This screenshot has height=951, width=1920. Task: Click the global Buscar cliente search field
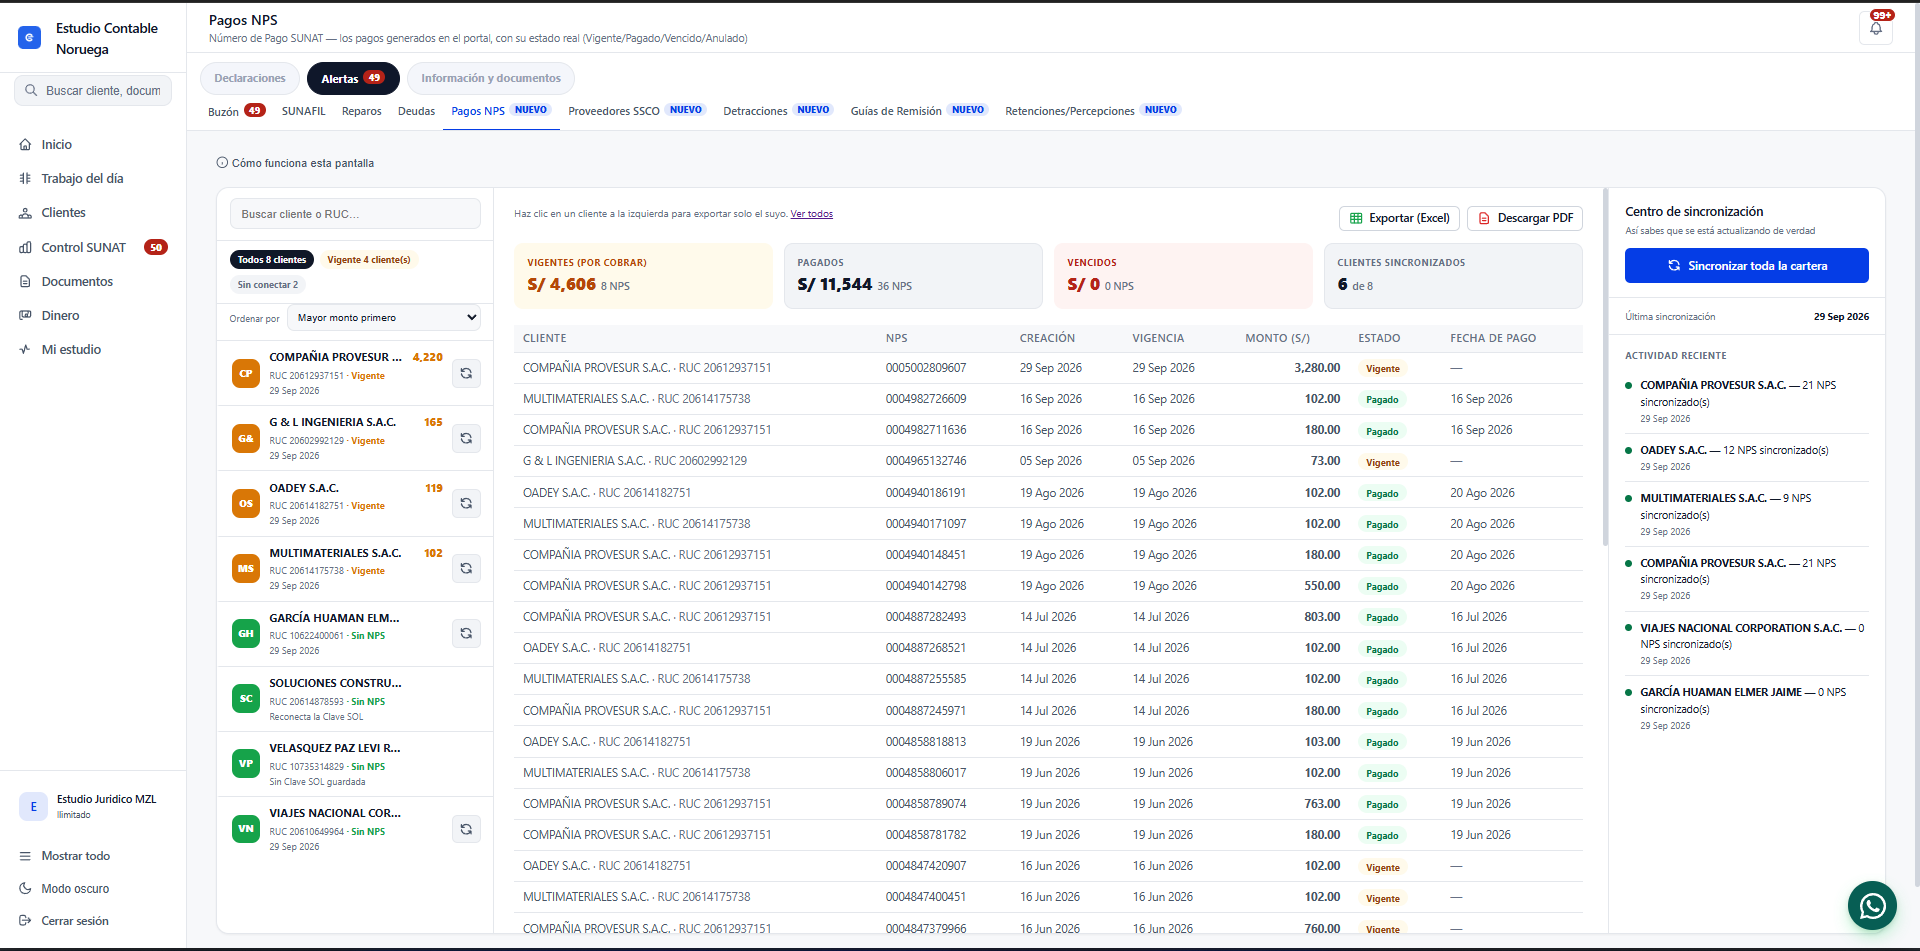pyautogui.click(x=93, y=90)
